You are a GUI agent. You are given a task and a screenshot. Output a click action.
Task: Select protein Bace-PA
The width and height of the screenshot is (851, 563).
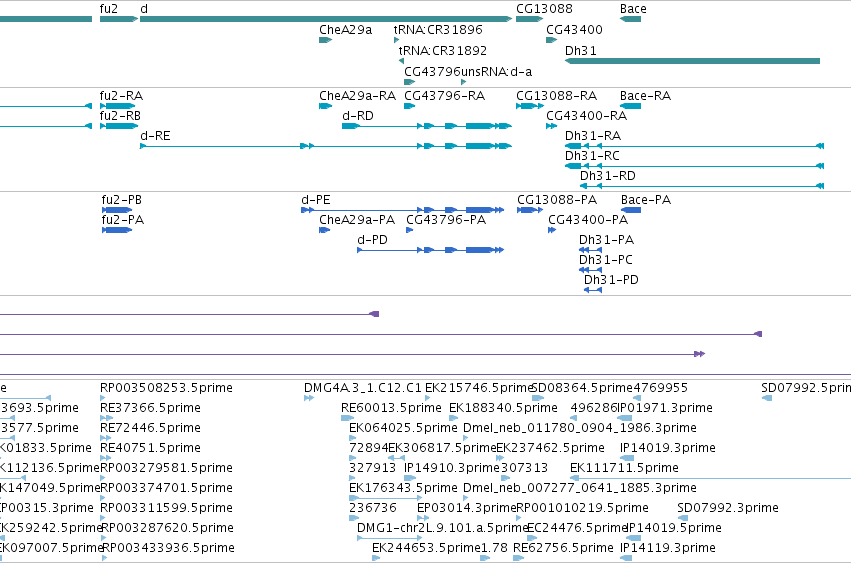coord(646,200)
